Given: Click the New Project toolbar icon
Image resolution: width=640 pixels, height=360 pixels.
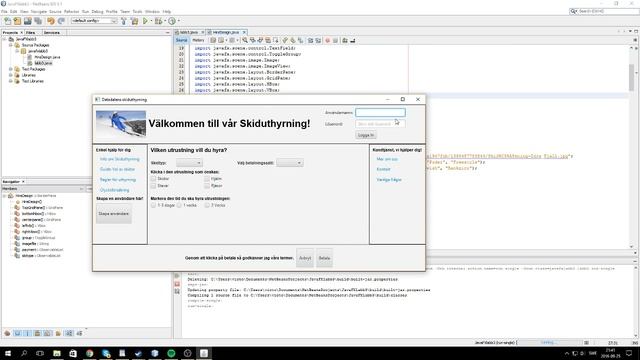Looking at the screenshot, I should click(x=17, y=21).
